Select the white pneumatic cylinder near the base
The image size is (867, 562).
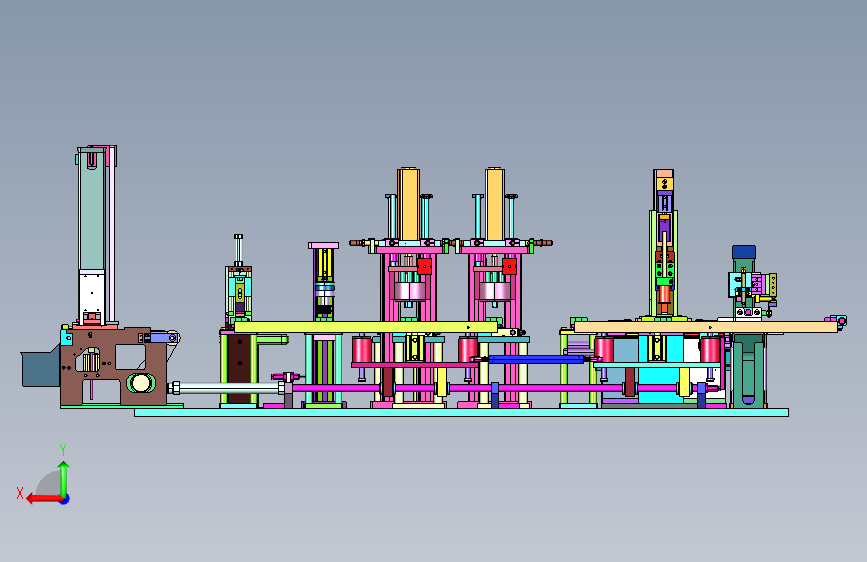pyautogui.click(x=226, y=388)
